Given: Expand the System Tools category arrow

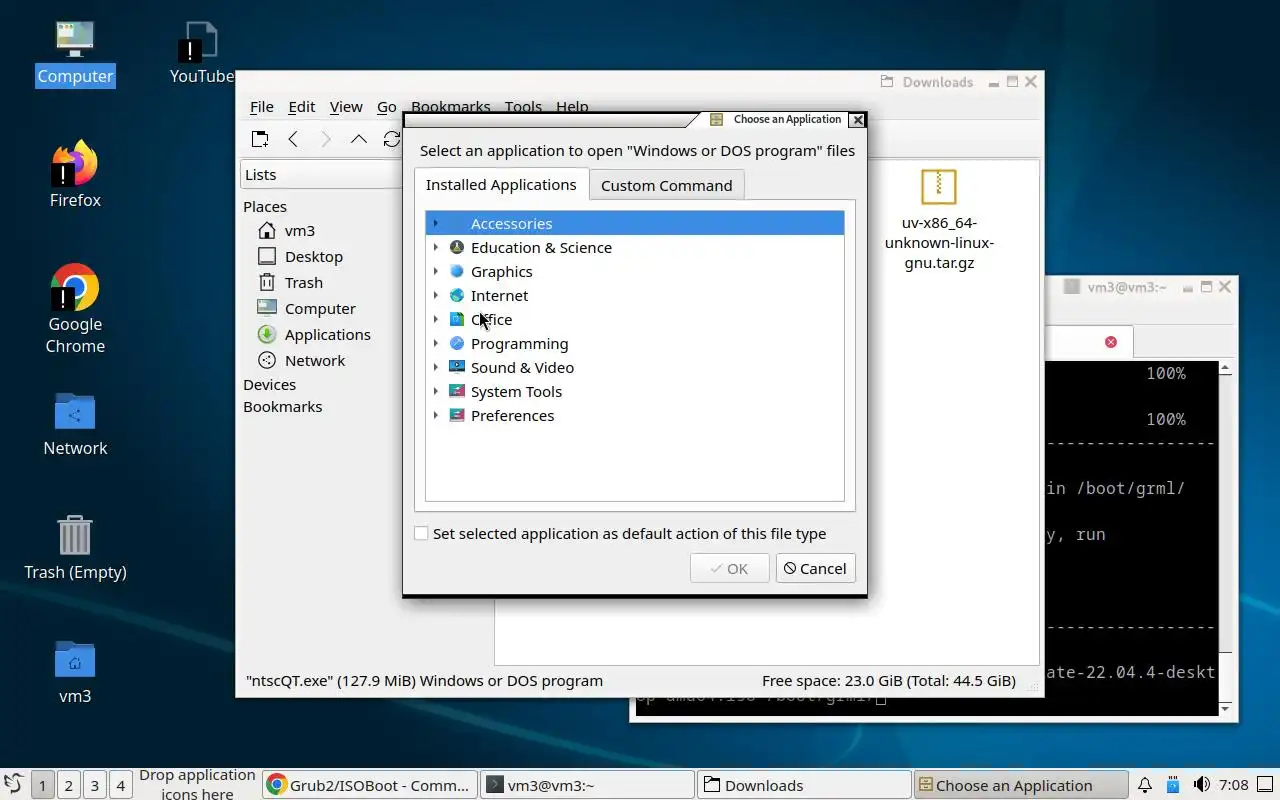Looking at the screenshot, I should click(x=436, y=391).
